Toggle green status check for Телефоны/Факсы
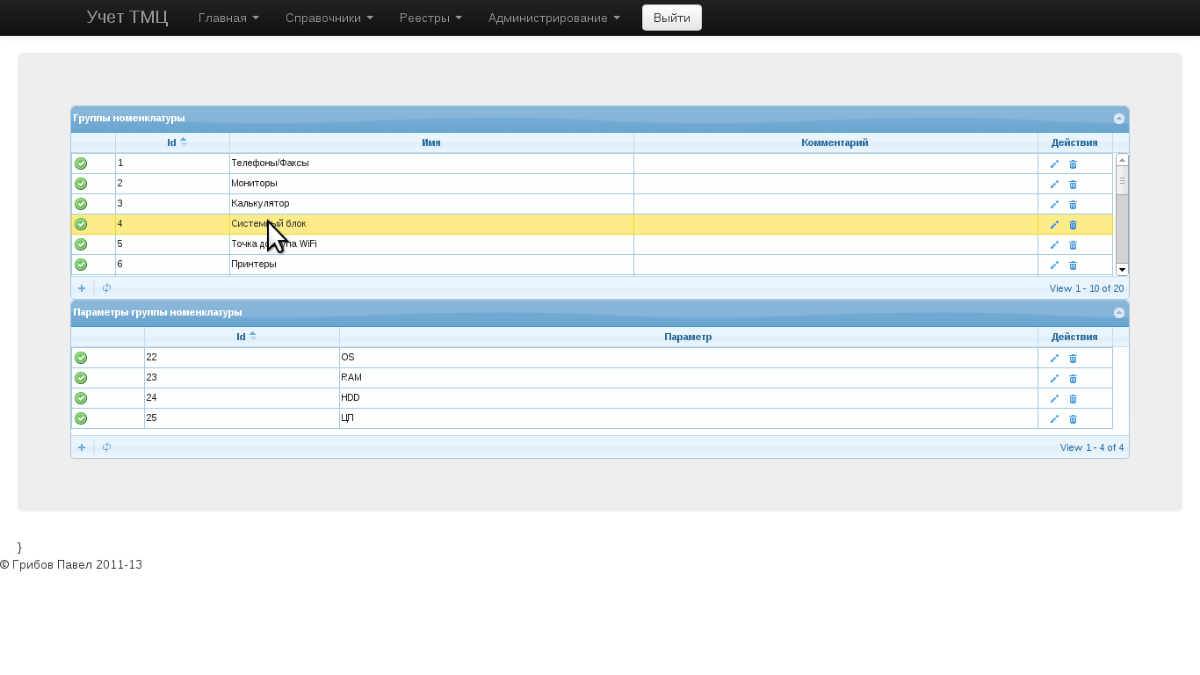This screenshot has width=1200, height=675. (x=81, y=163)
